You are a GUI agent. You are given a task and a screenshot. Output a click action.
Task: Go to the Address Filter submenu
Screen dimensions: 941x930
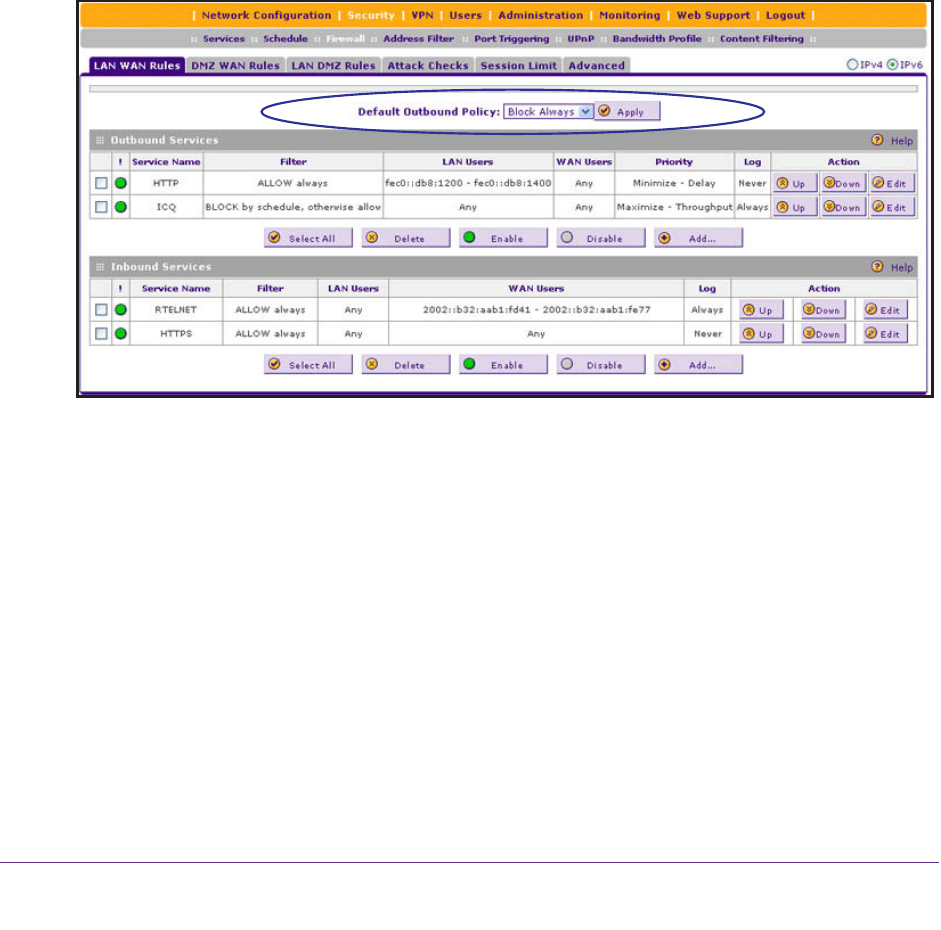click(418, 39)
